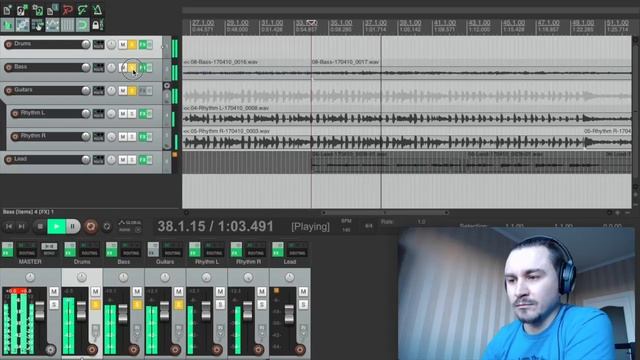The height and width of the screenshot is (360, 640).
Task: Toggle ripple editing toolbar icon
Action: coord(37,25)
